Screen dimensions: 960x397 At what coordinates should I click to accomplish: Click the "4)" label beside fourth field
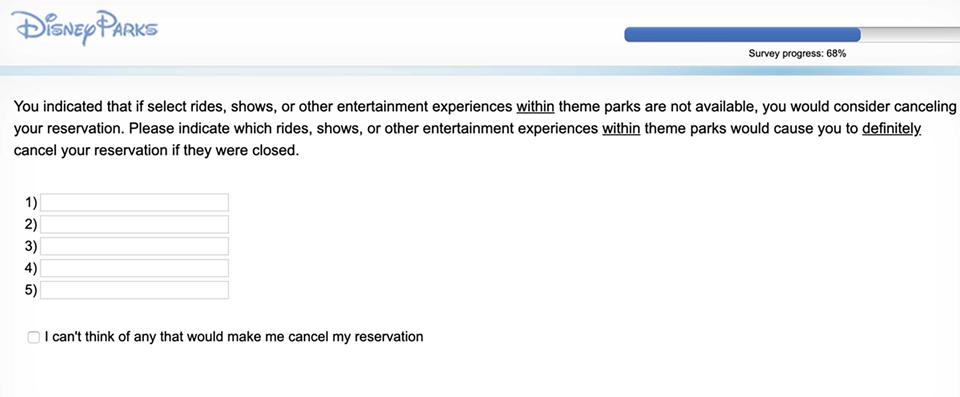pyautogui.click(x=31, y=268)
